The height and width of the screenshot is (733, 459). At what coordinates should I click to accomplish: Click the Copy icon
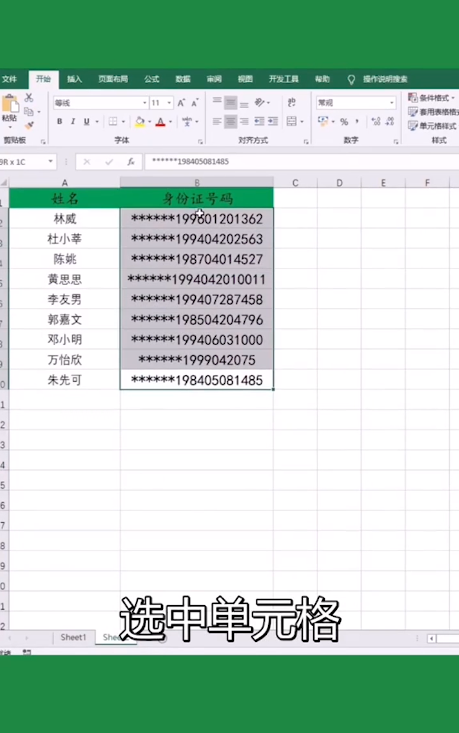point(29,111)
